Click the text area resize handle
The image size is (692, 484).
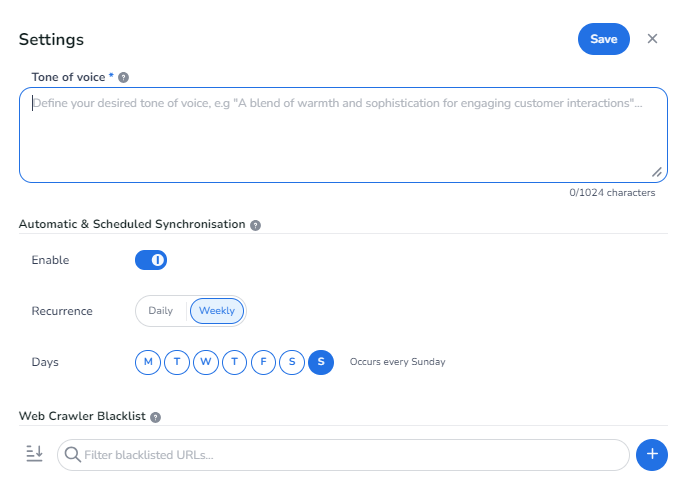click(657, 172)
